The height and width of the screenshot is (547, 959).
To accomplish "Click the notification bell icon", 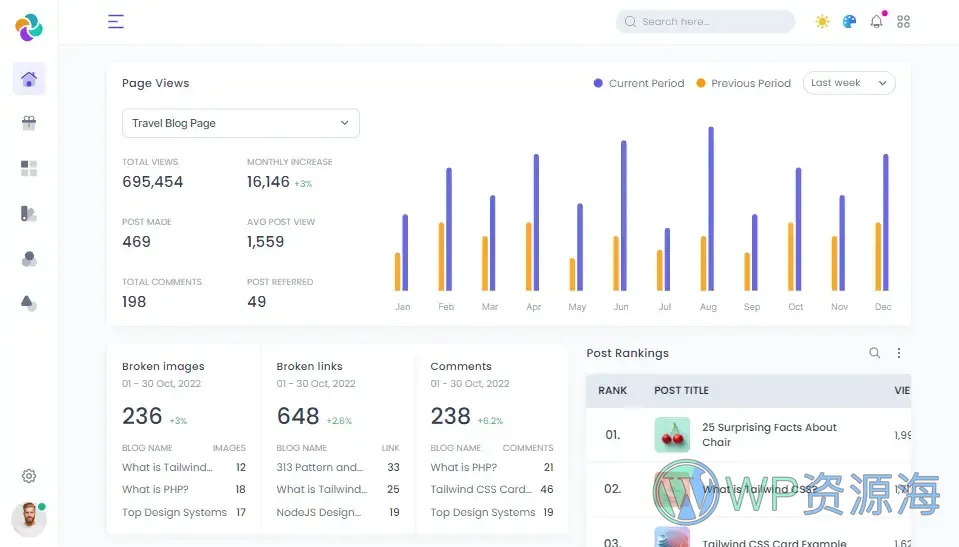I will pos(876,21).
